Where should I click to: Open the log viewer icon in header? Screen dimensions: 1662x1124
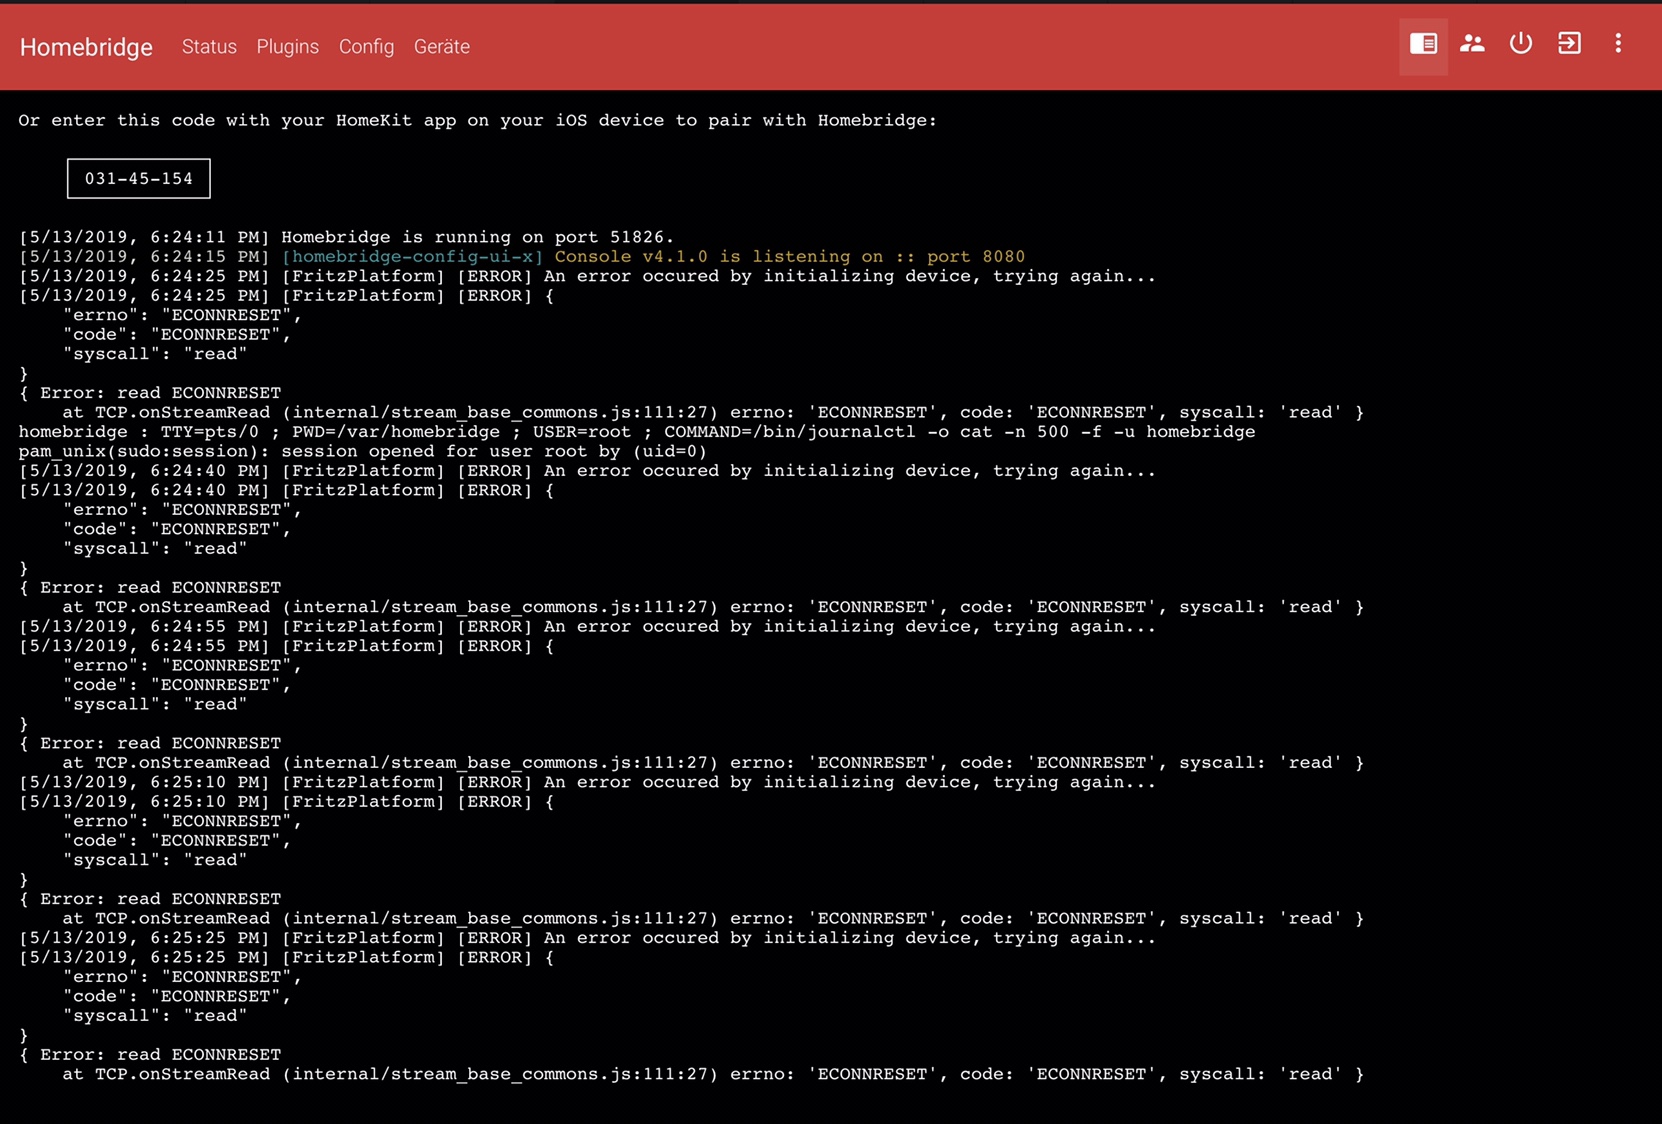tap(1423, 44)
